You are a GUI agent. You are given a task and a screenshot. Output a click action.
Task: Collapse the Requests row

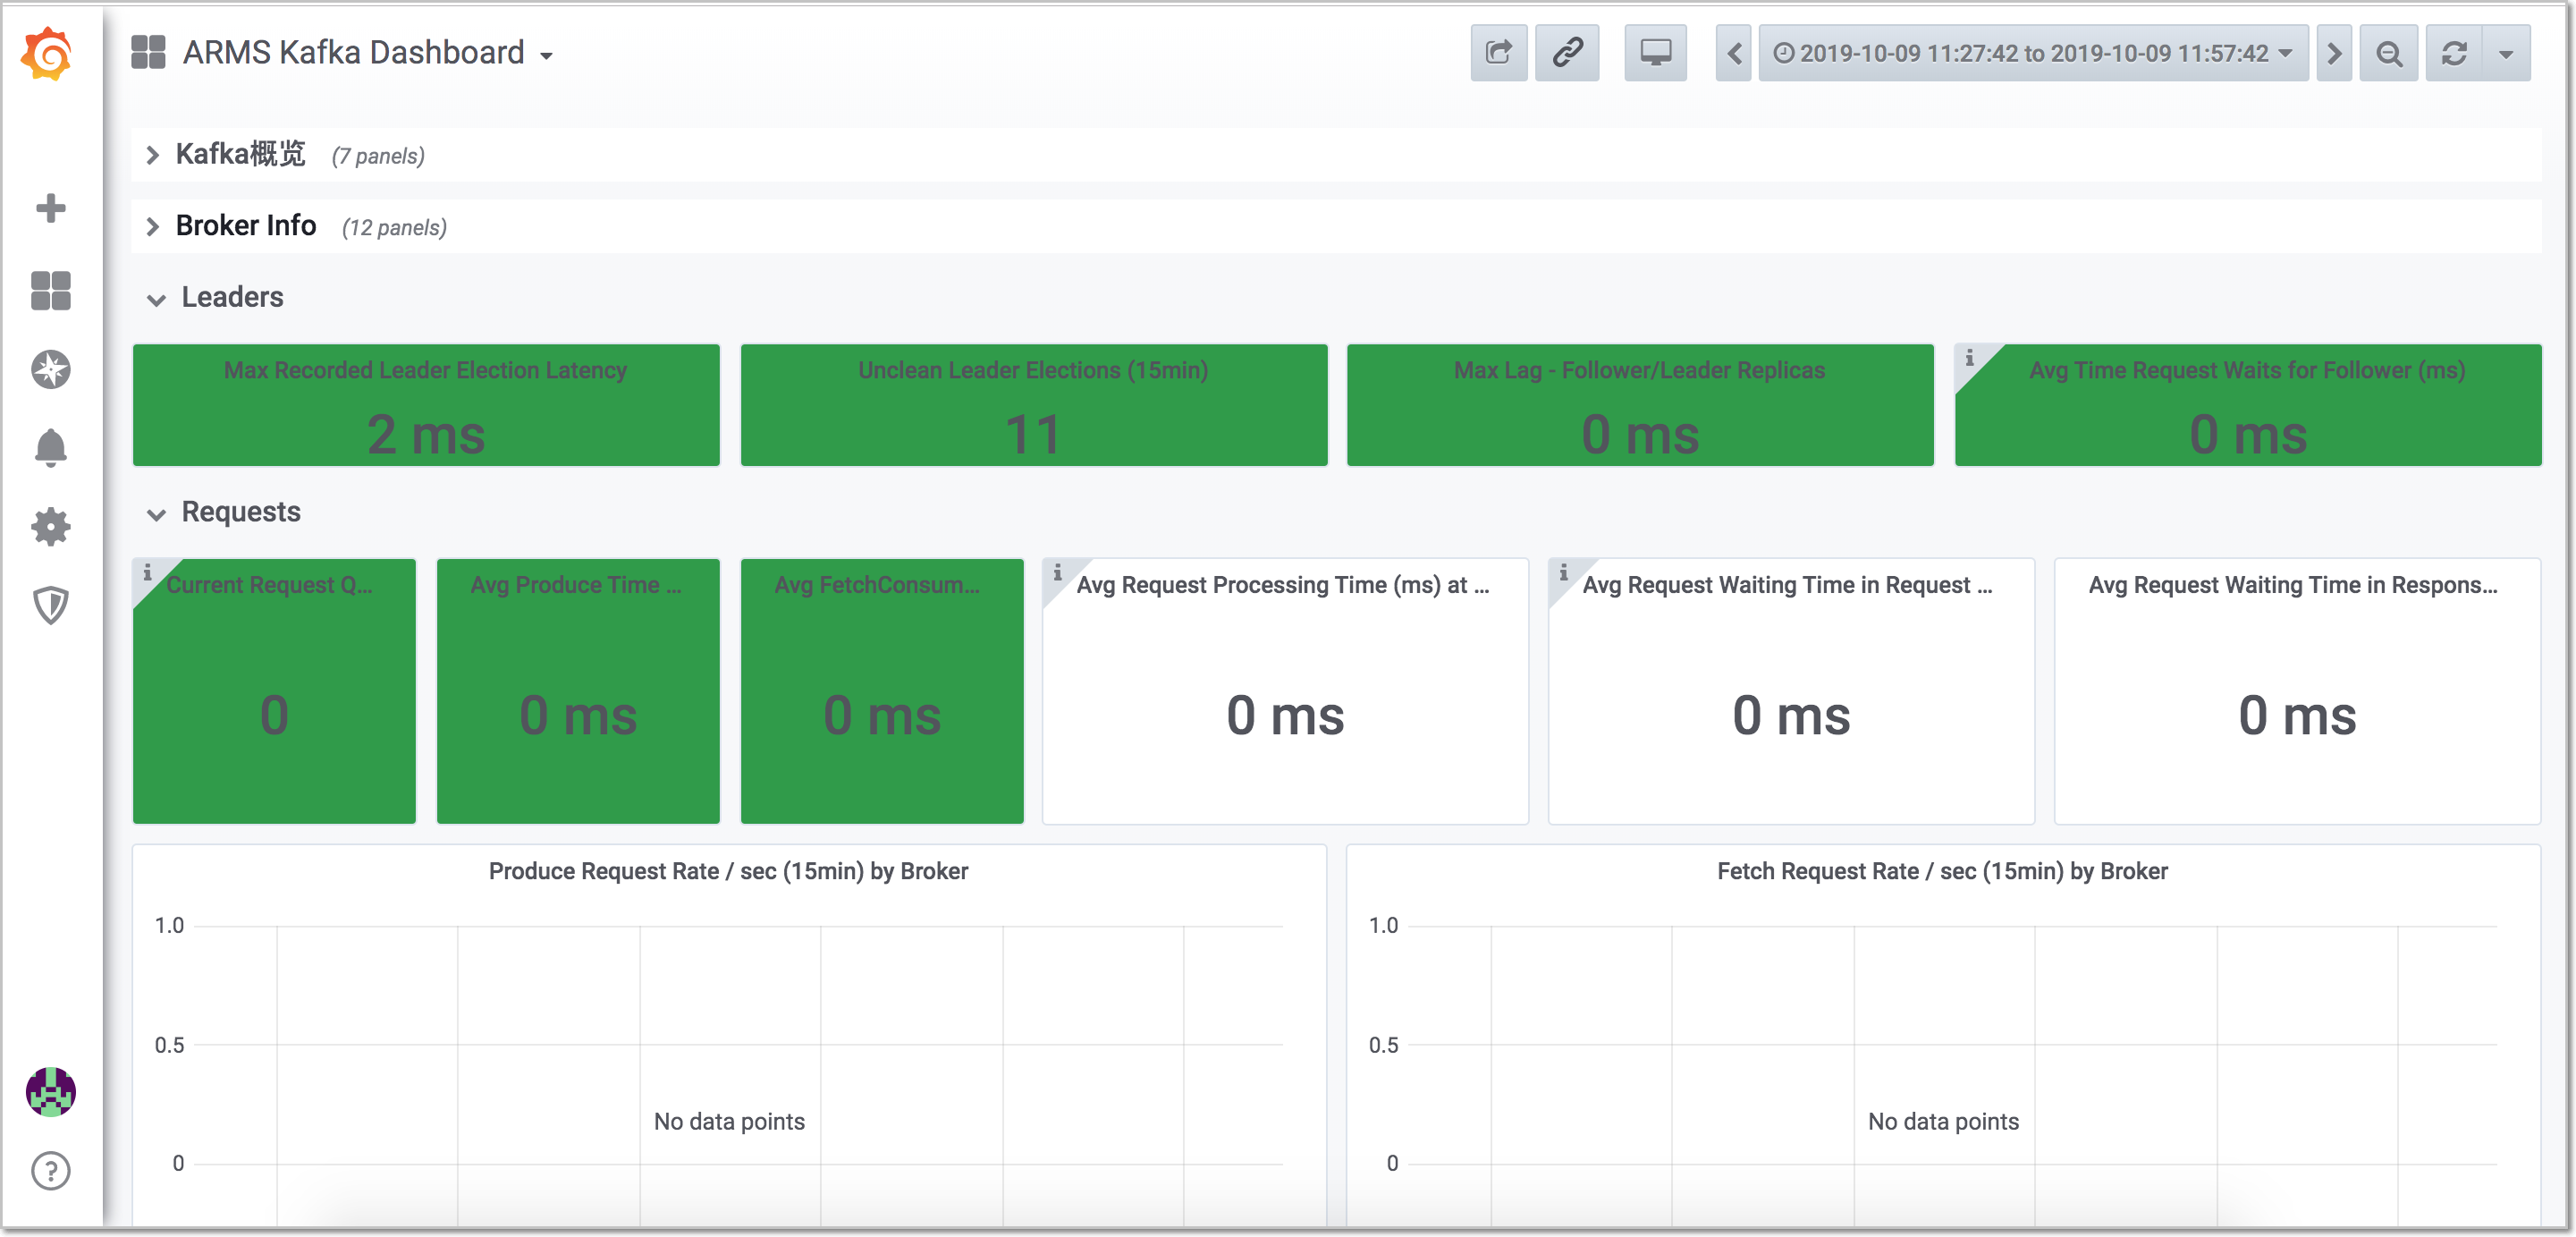[241, 512]
